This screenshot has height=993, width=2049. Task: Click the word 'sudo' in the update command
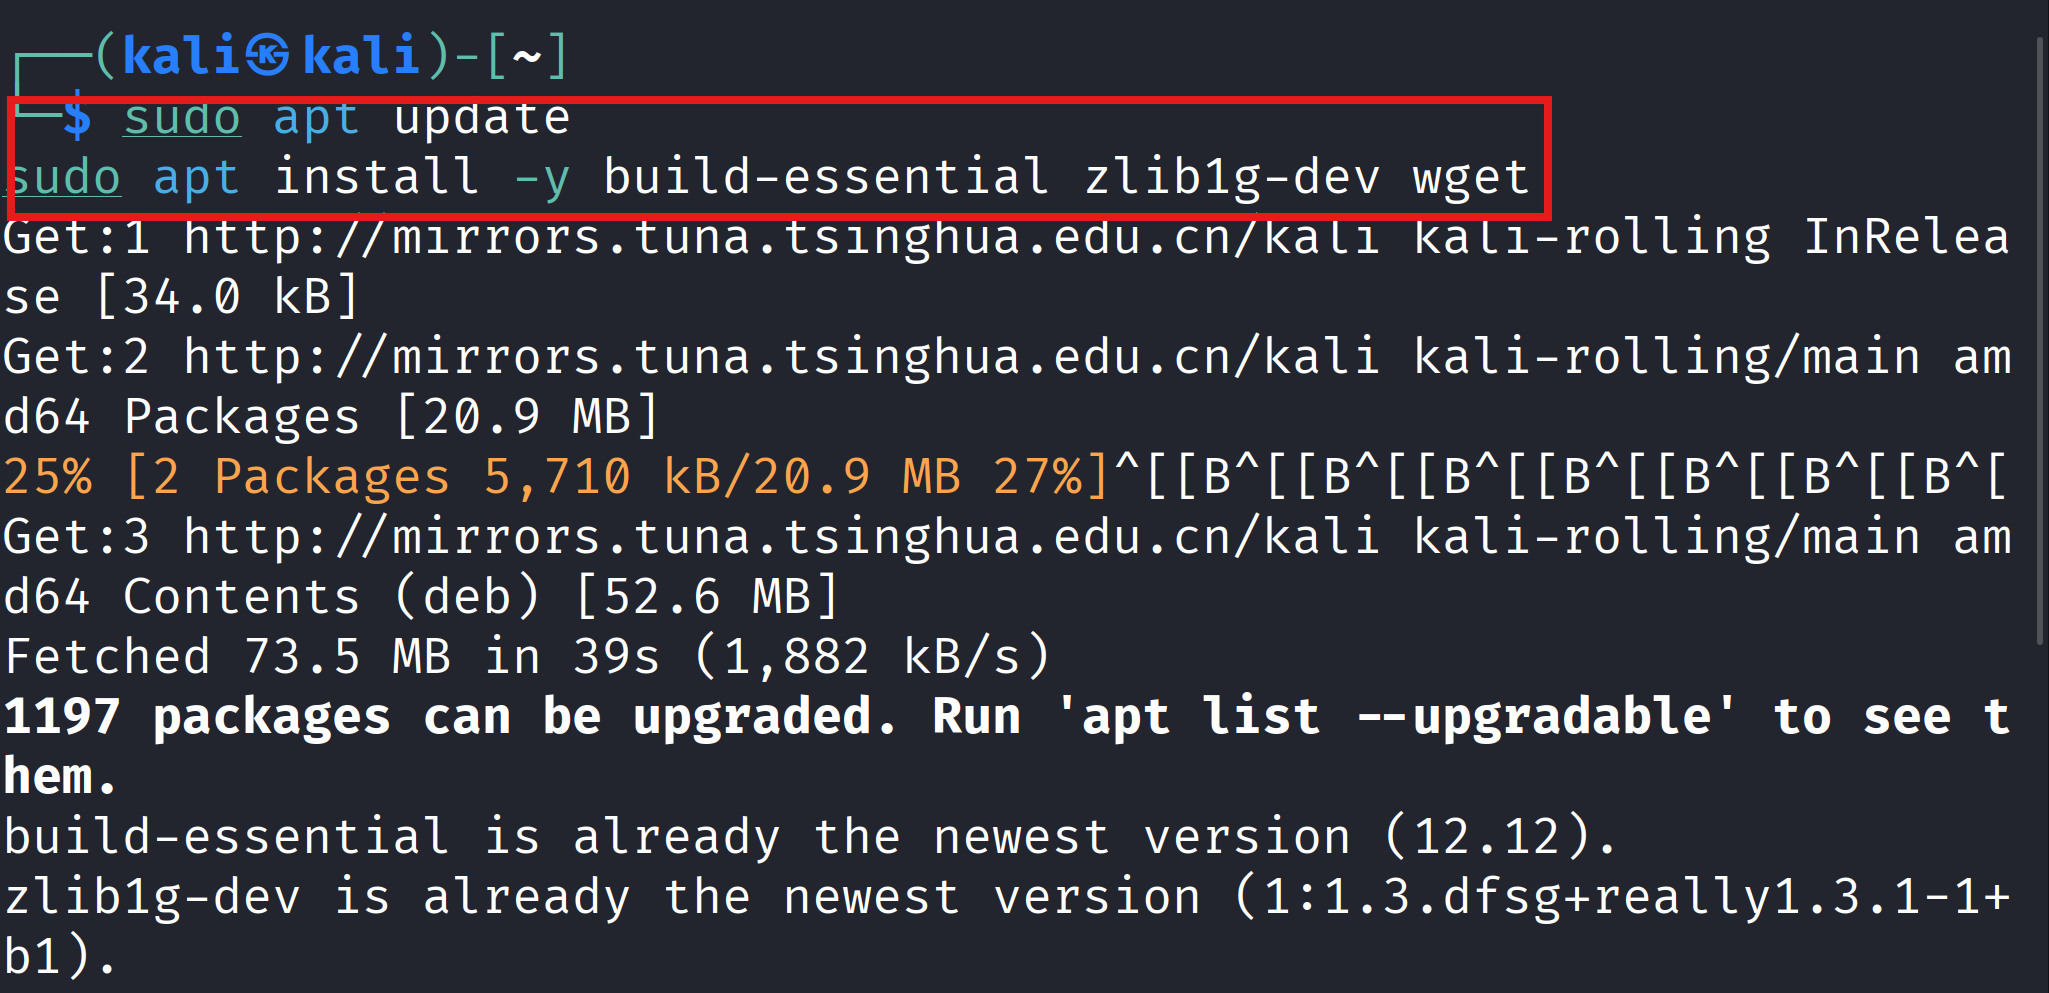point(182,118)
